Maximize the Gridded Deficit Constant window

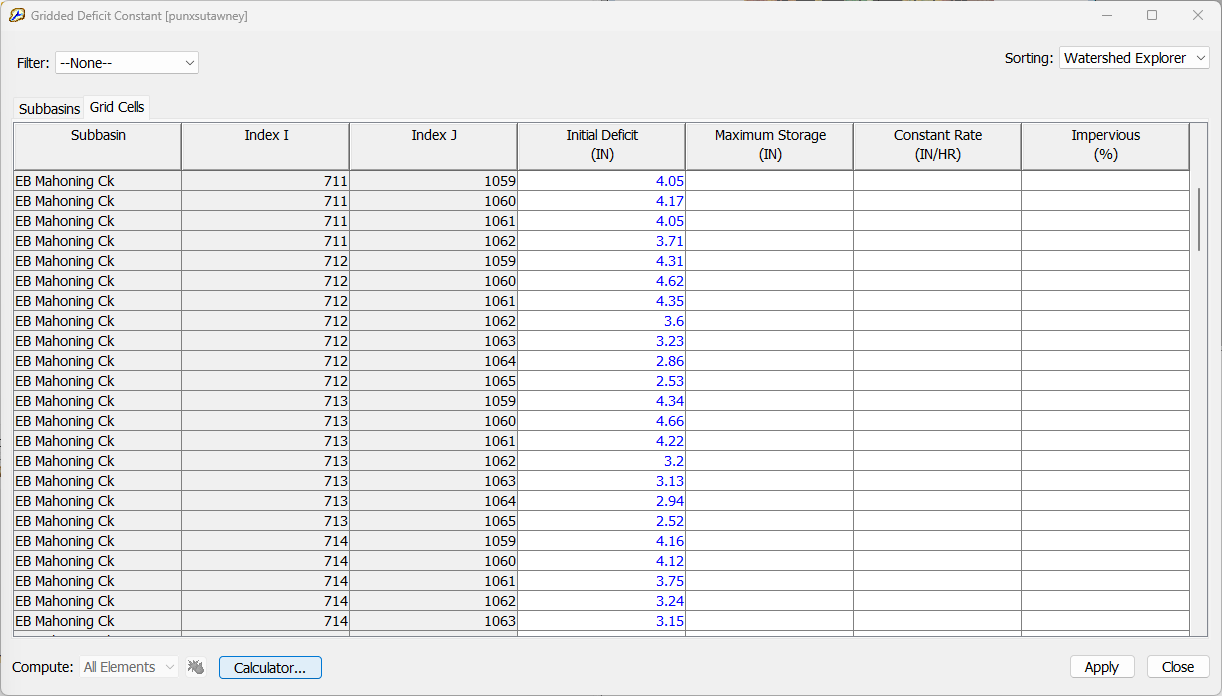(1152, 15)
